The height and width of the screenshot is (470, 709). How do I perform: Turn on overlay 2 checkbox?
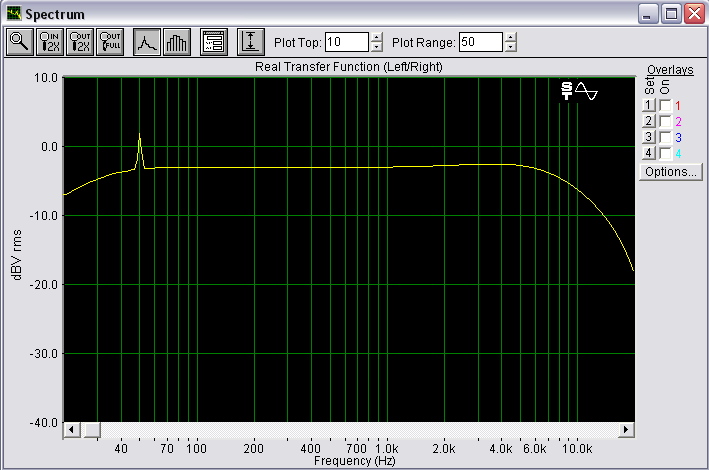(x=665, y=121)
